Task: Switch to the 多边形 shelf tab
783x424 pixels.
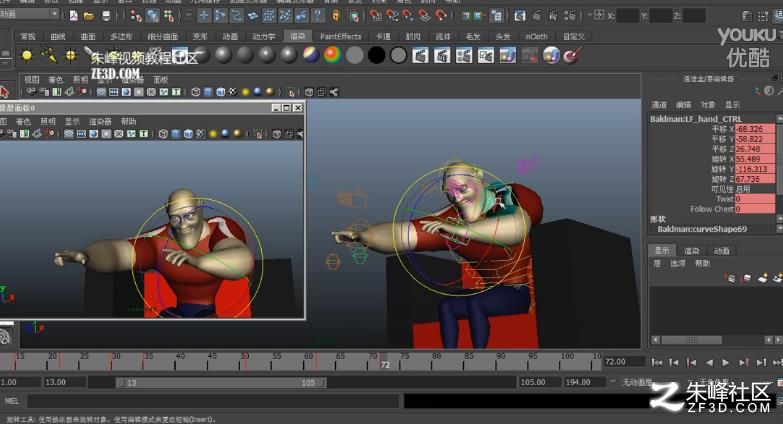Action: (x=121, y=36)
